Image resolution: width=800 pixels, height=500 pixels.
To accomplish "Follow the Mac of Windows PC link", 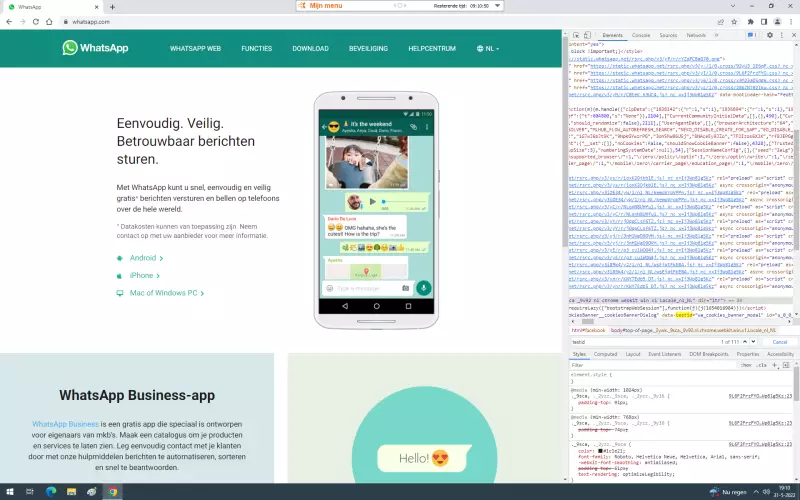I will [x=166, y=293].
